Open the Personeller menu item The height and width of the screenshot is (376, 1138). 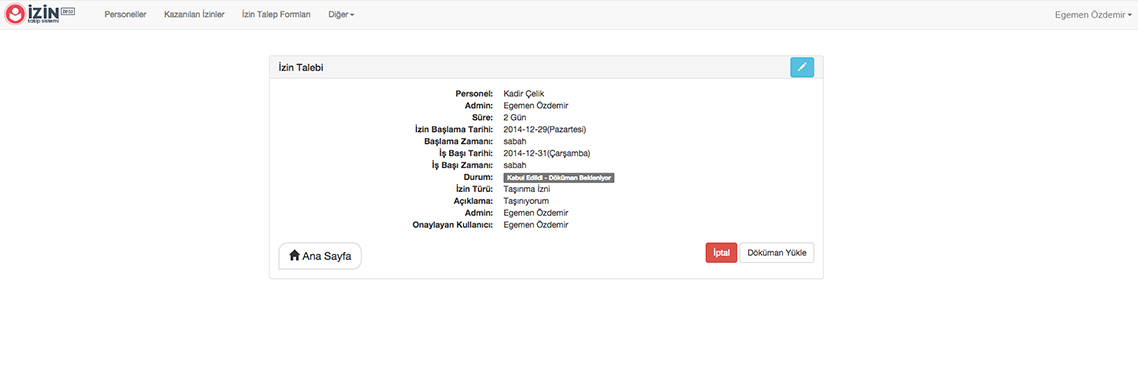(126, 15)
